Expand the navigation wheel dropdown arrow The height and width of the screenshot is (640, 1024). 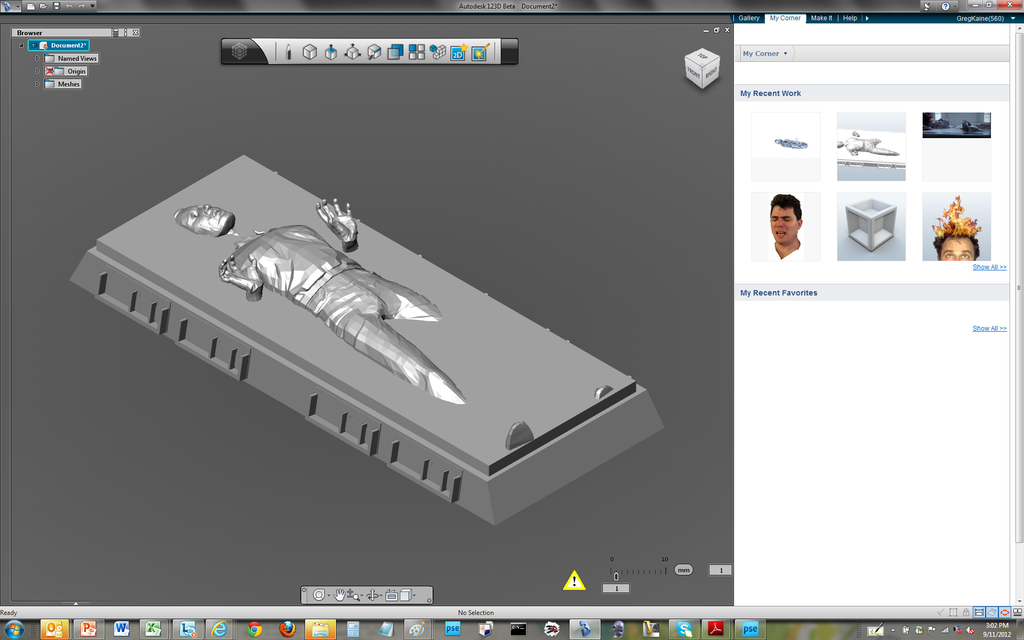(328, 596)
